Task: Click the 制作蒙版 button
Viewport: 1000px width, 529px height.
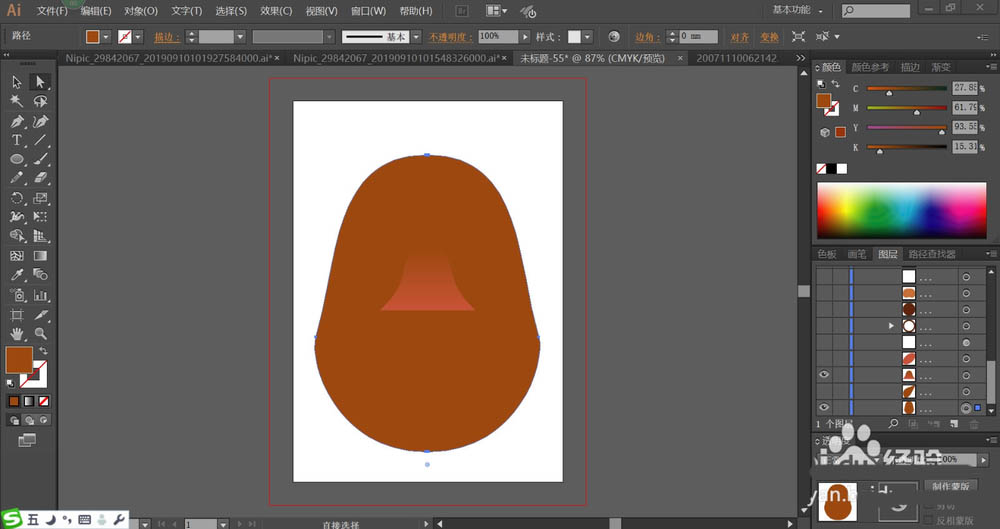Action: pyautogui.click(x=950, y=486)
